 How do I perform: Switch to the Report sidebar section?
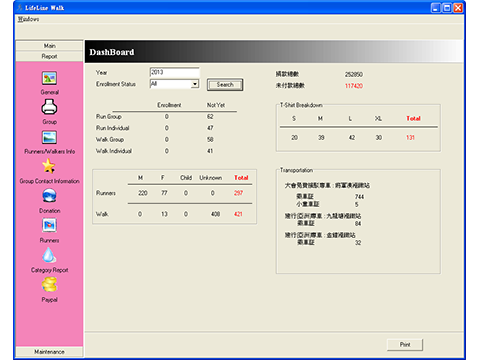coord(49,56)
